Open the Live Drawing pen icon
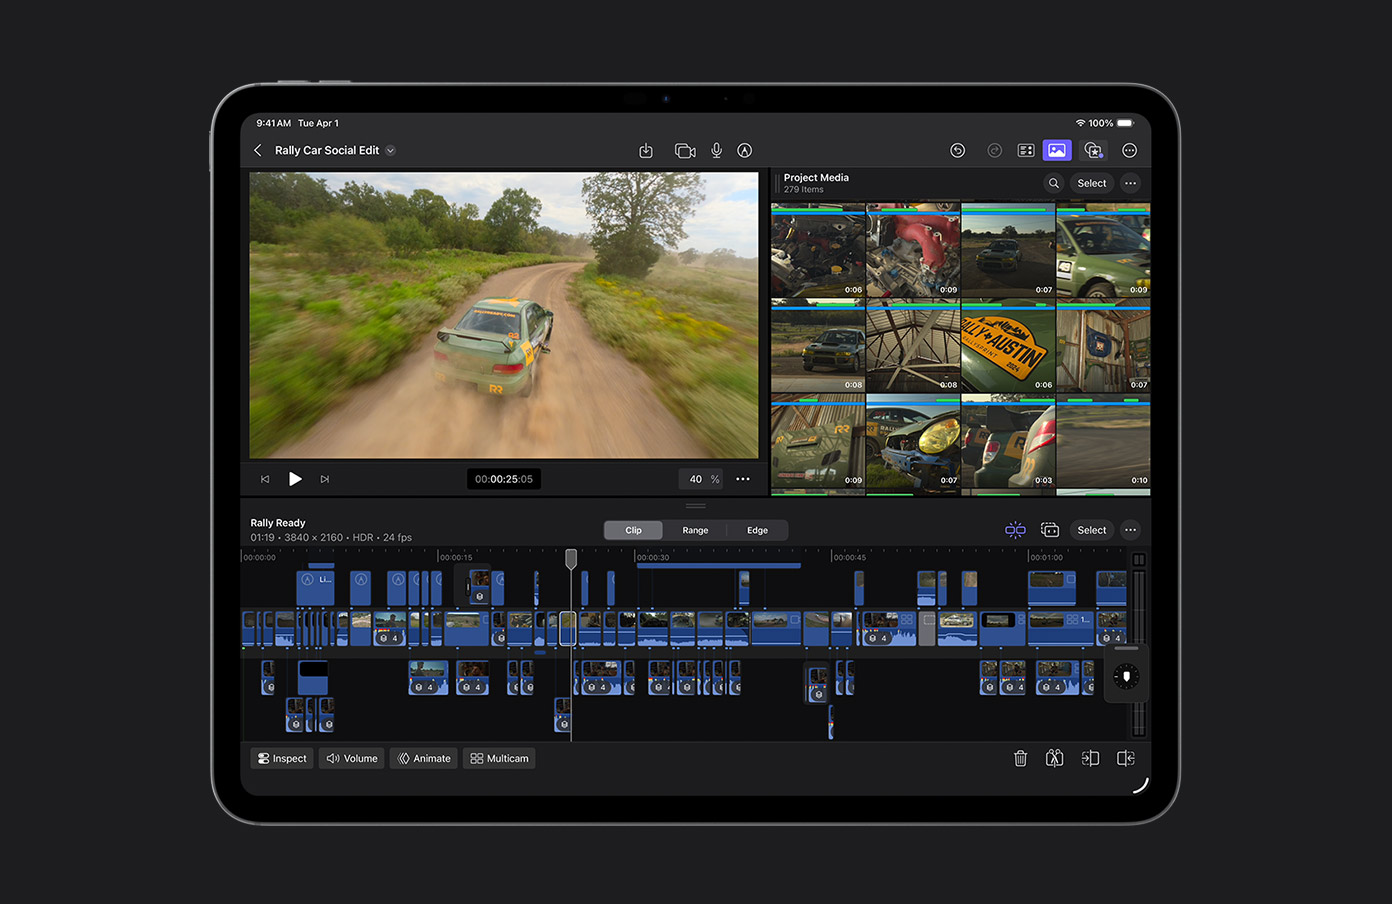 [744, 151]
